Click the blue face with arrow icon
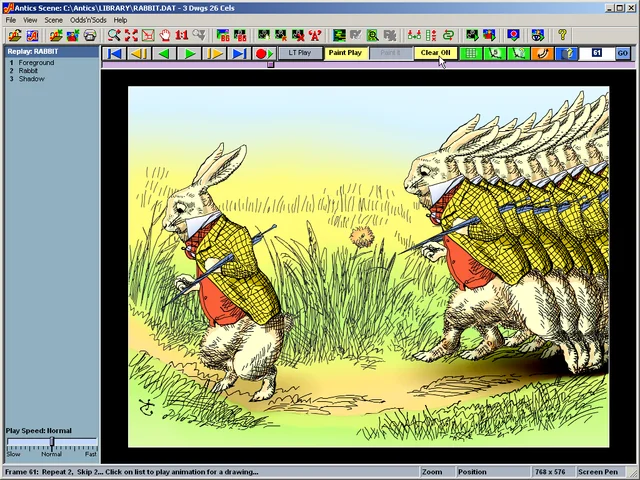 pos(538,36)
